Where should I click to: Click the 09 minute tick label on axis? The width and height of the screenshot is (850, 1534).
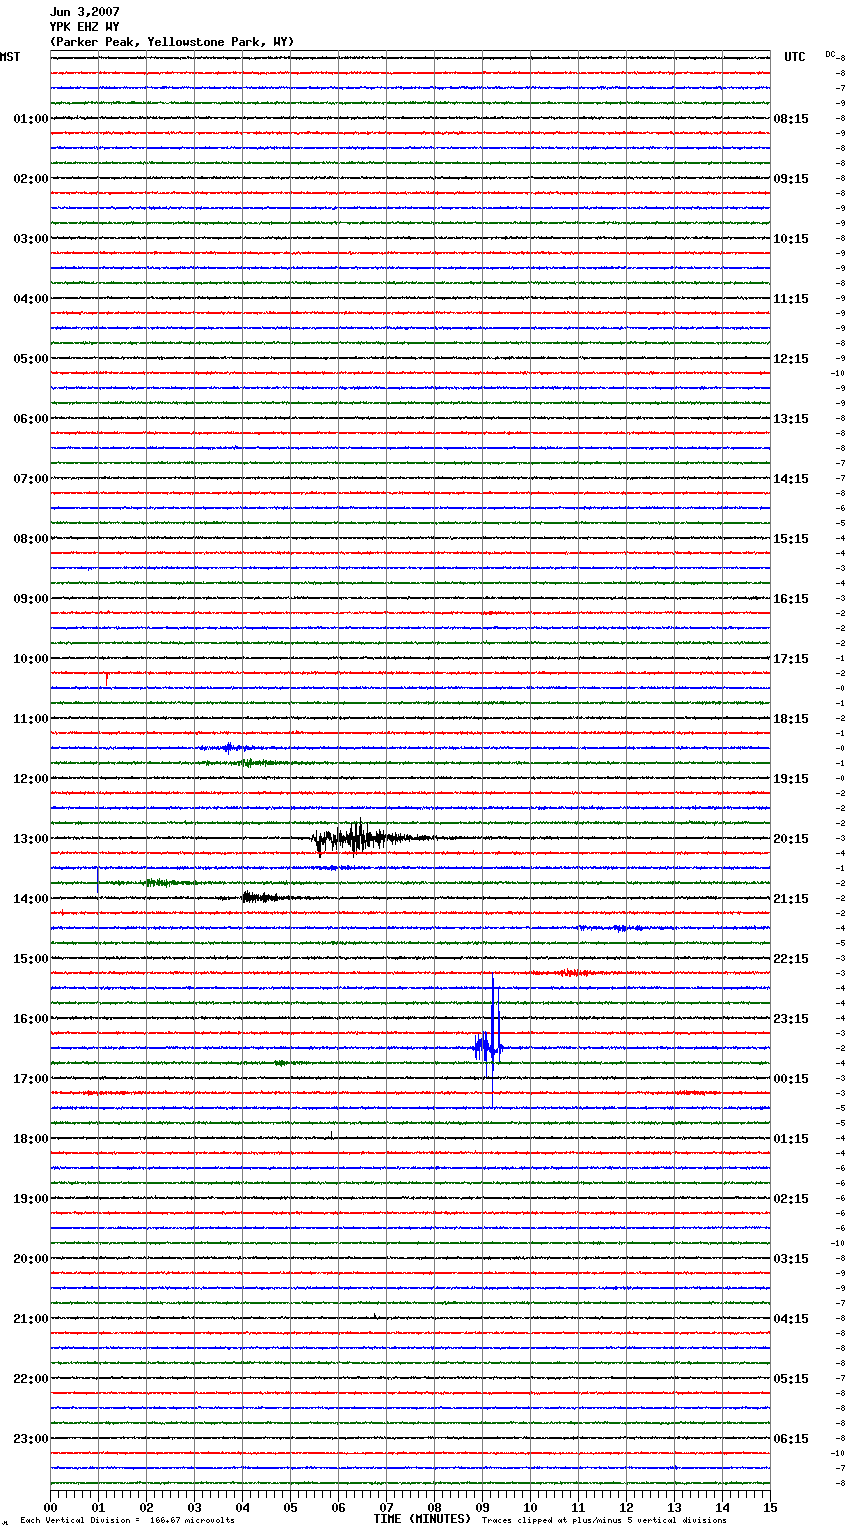pyautogui.click(x=482, y=1507)
